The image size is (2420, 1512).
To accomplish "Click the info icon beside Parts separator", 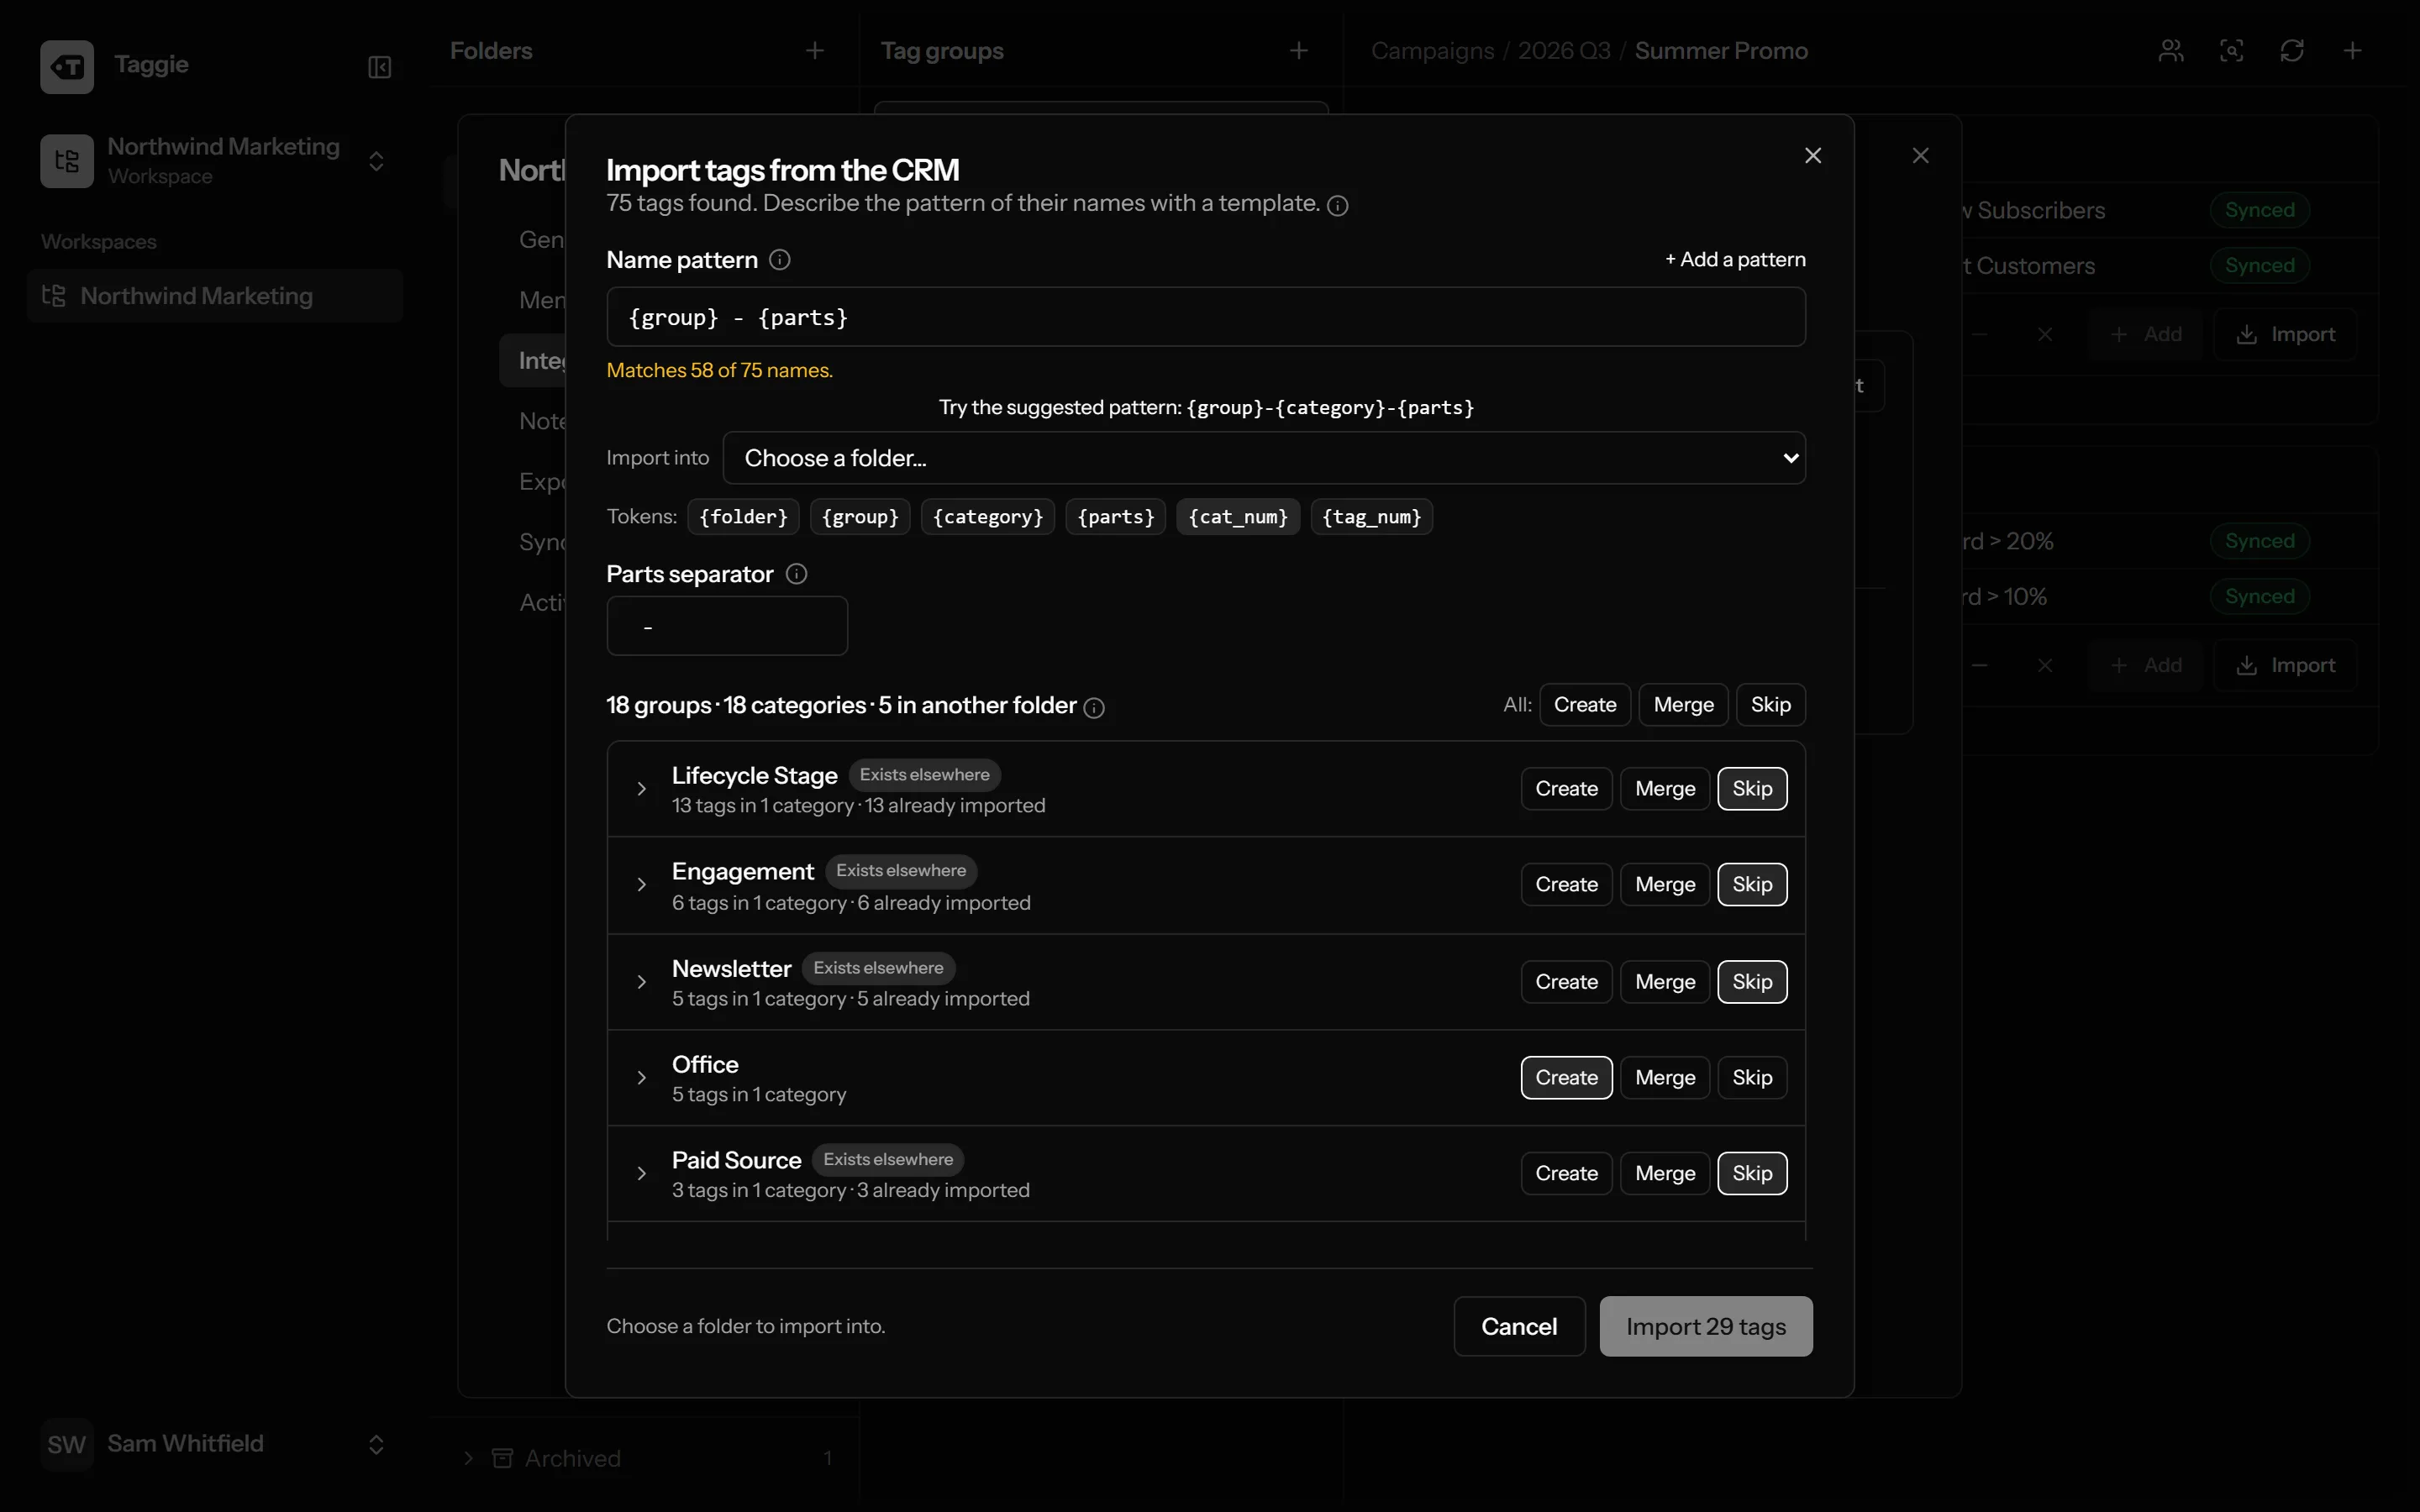I will pyautogui.click(x=796, y=574).
